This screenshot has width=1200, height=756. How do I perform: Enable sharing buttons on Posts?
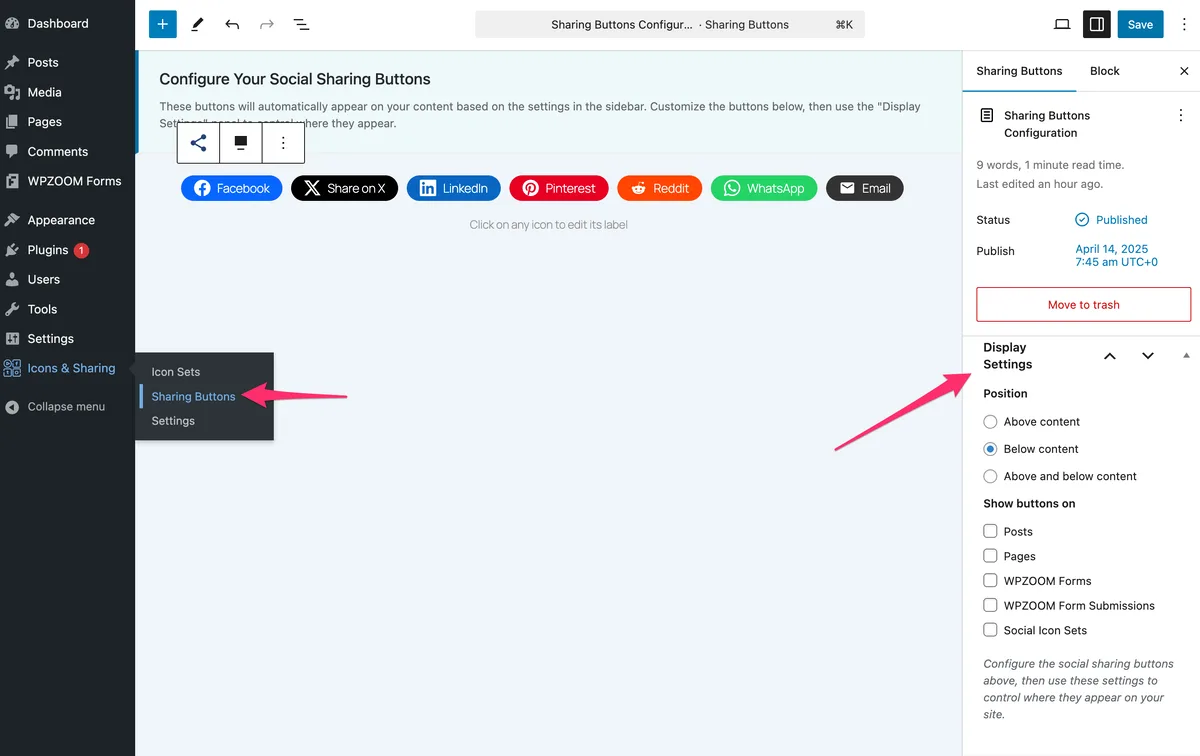point(990,531)
